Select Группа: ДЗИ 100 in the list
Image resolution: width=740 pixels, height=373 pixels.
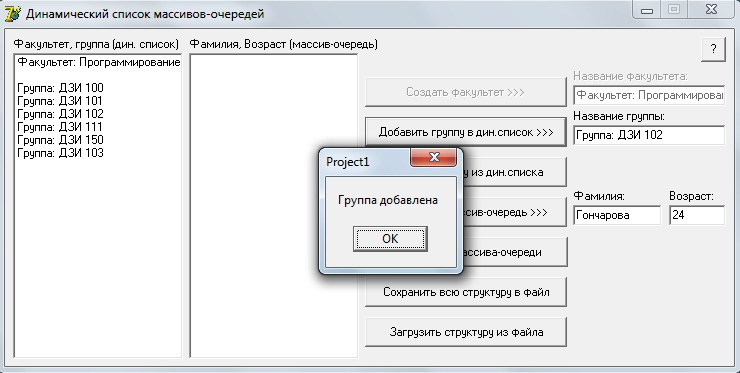(x=60, y=88)
